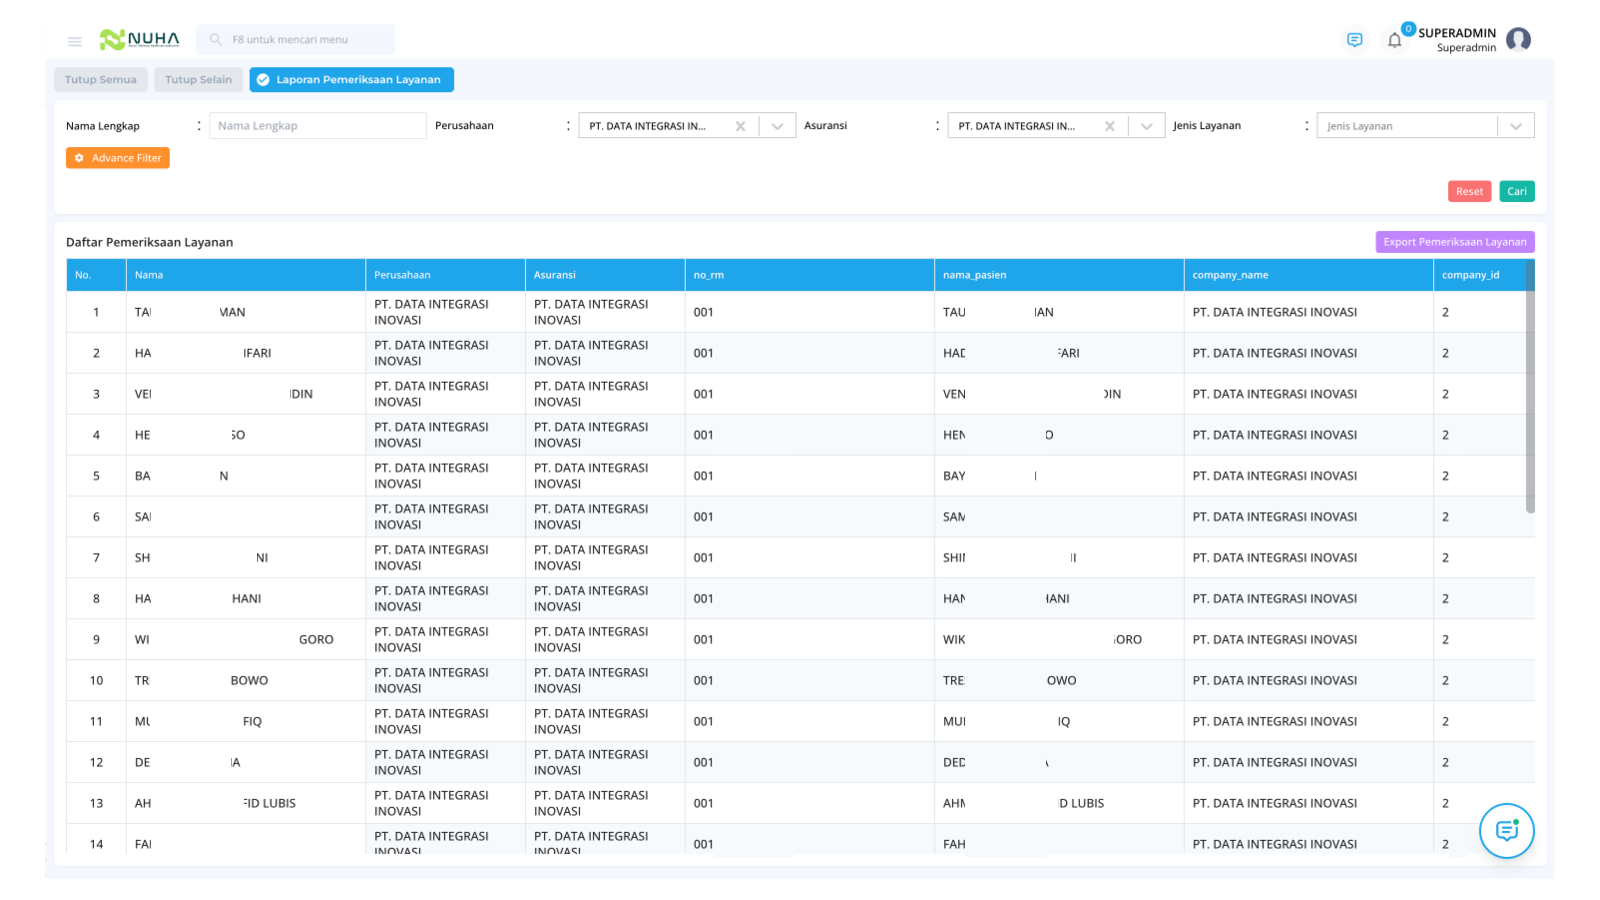This screenshot has width=1600, height=900.
Task: Click the Reset button
Action: click(1469, 191)
